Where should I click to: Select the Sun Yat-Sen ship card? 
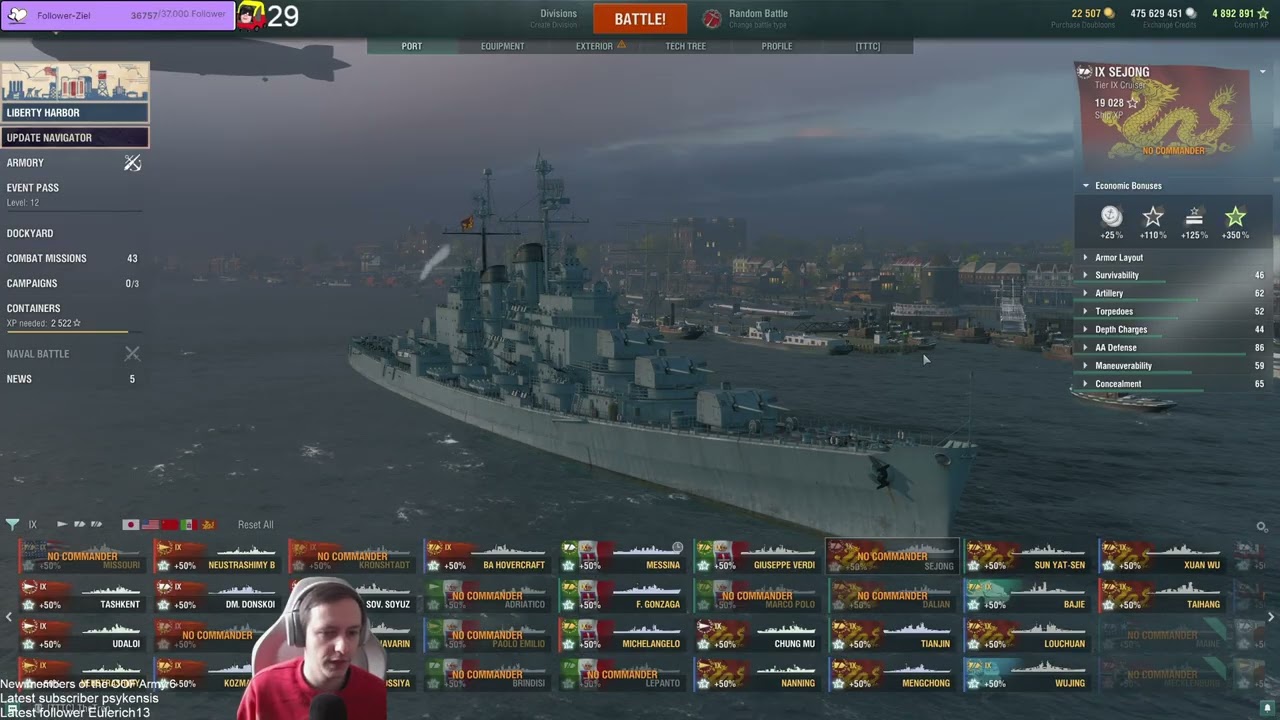[1027, 556]
